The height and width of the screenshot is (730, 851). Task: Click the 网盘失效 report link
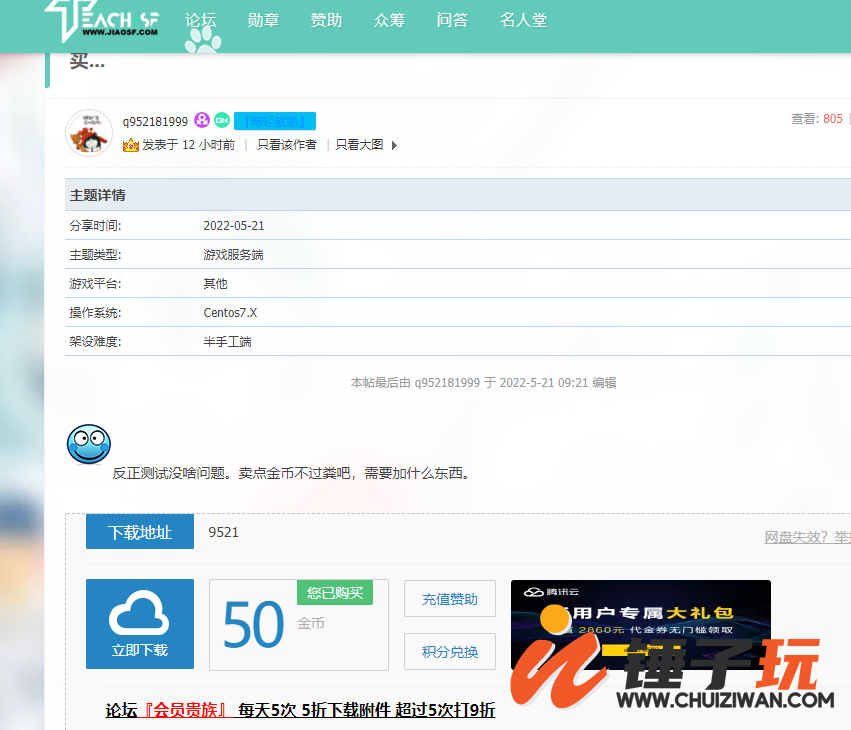pyautogui.click(x=808, y=537)
